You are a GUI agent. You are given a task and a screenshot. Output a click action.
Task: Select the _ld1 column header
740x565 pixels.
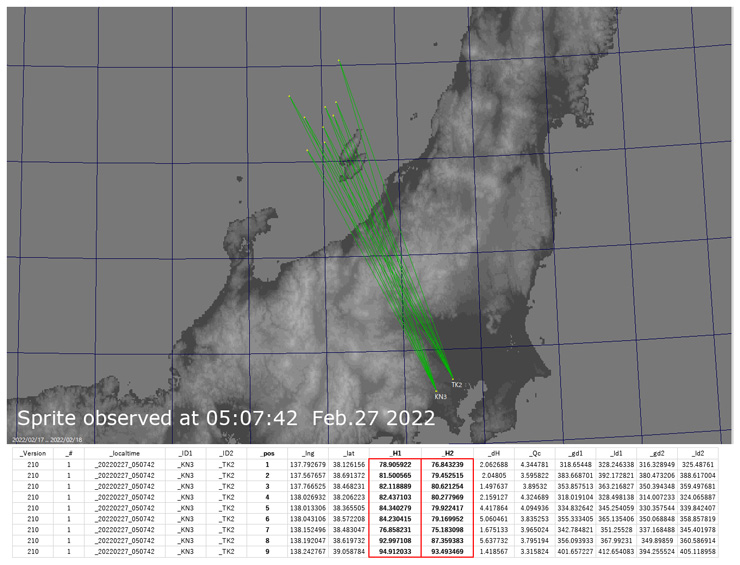(x=616, y=454)
